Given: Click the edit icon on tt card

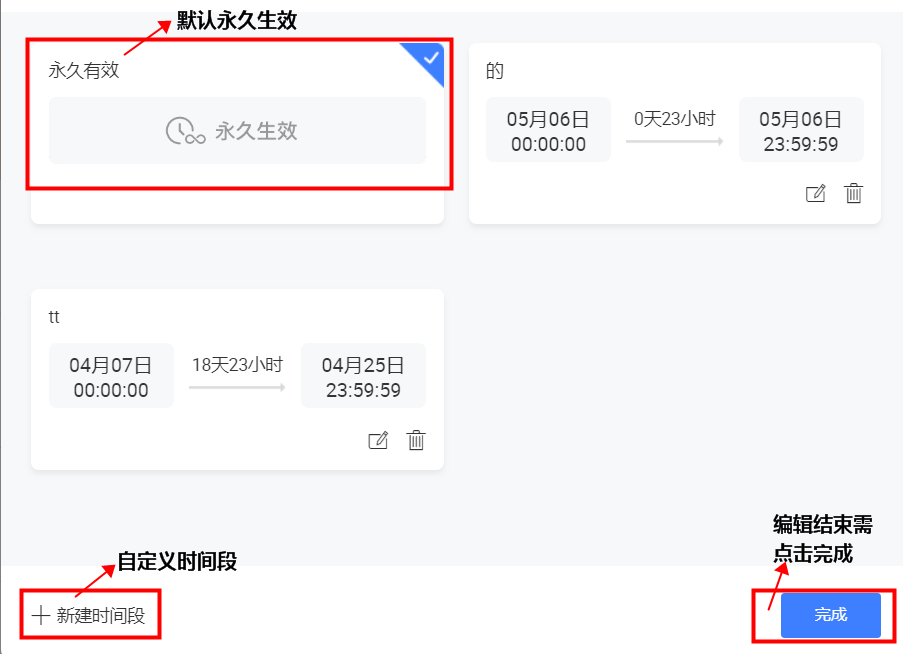Looking at the screenshot, I should [x=378, y=440].
